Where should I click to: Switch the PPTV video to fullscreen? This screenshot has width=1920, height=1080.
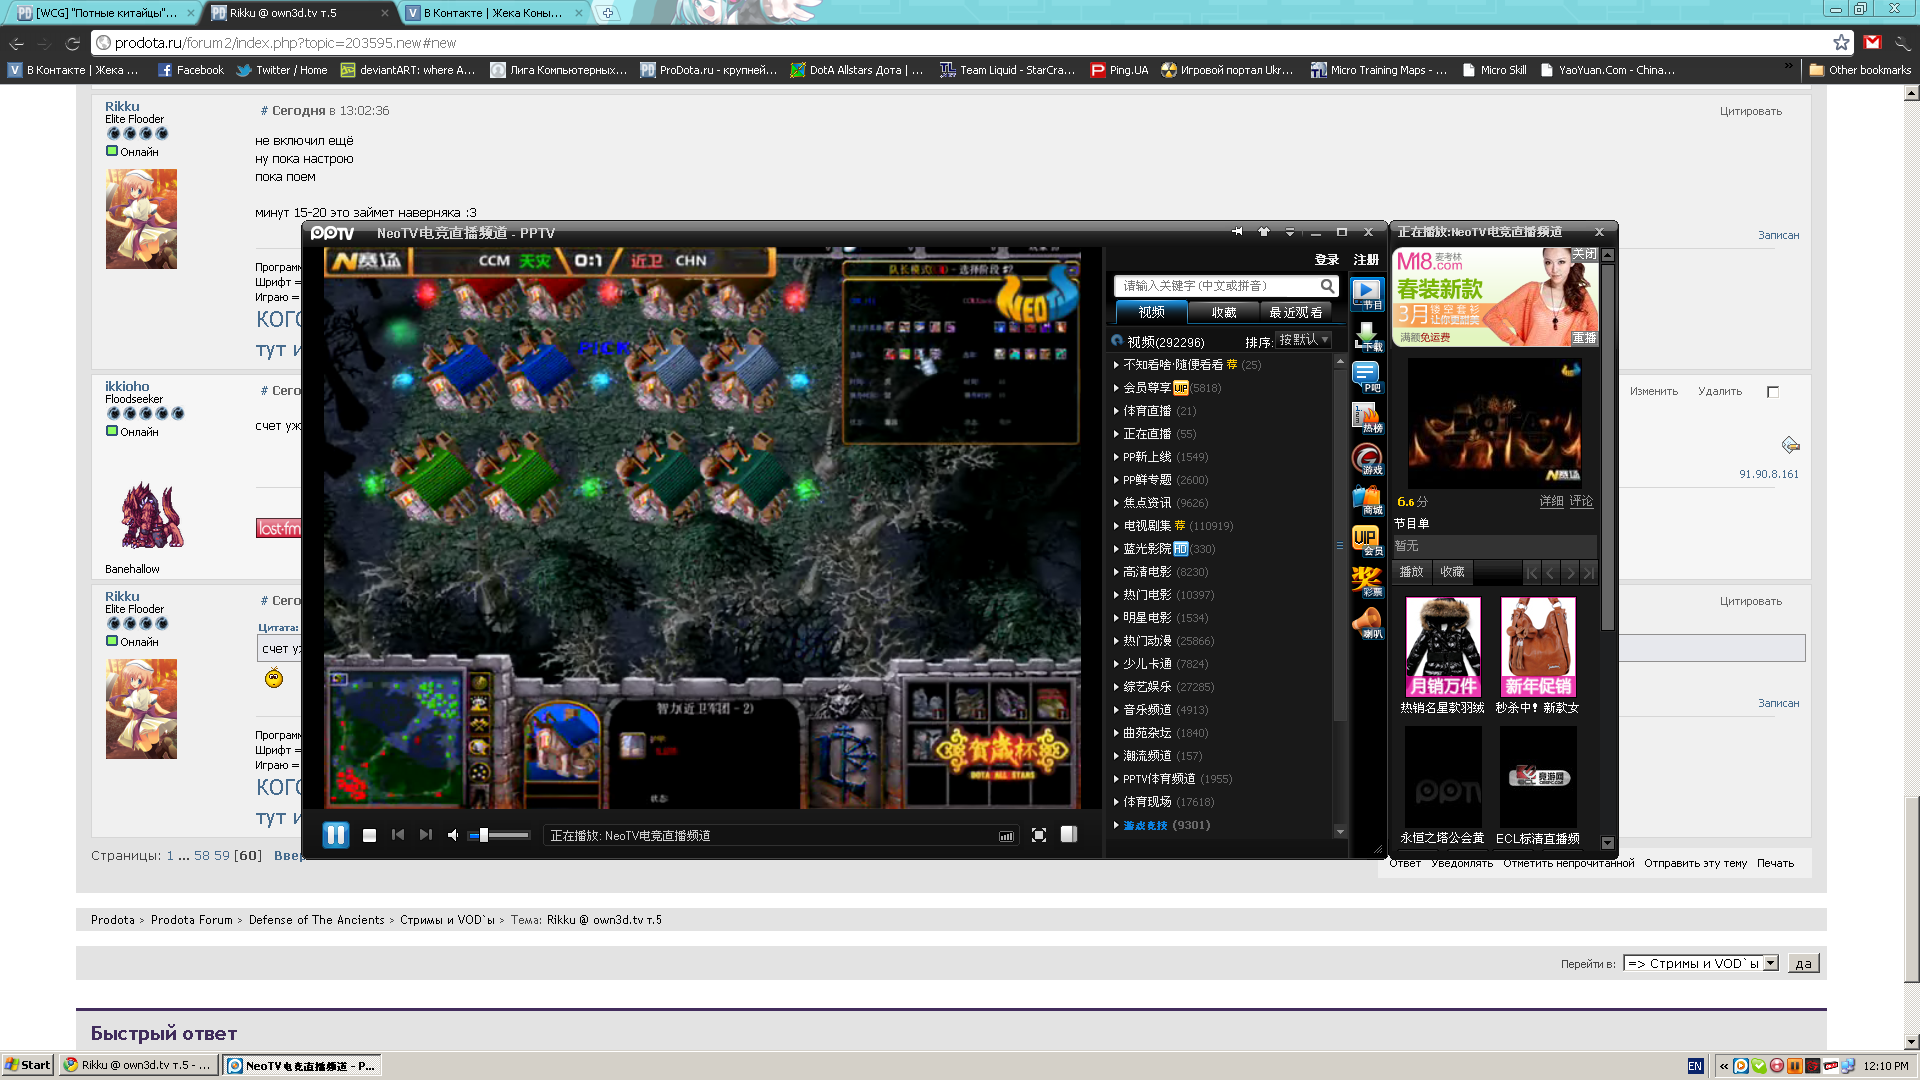click(x=1039, y=835)
